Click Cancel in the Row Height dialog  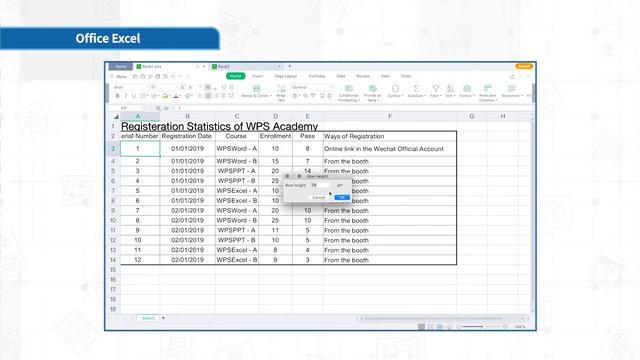318,198
